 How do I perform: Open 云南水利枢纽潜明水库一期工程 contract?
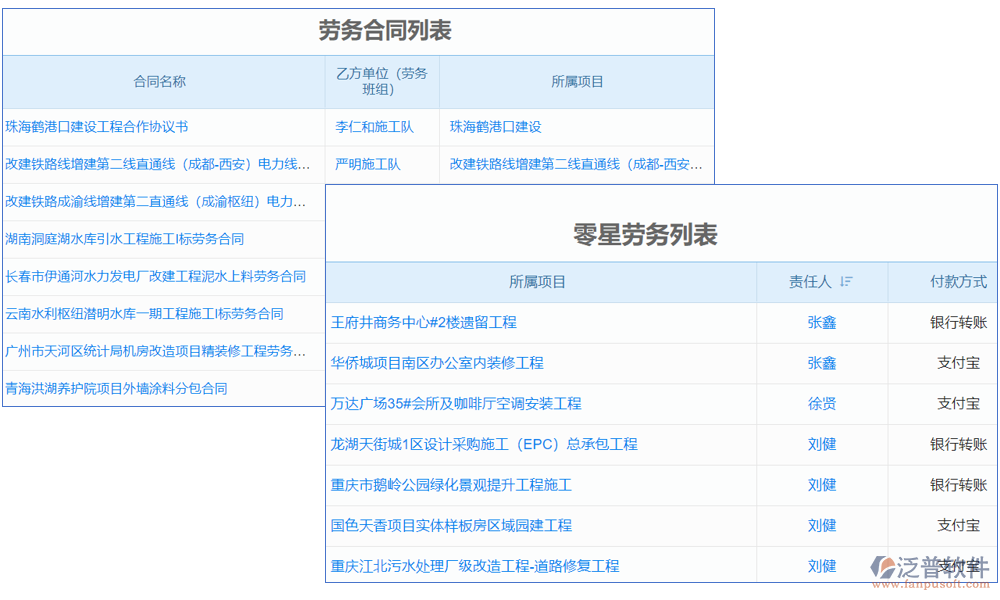pos(144,313)
